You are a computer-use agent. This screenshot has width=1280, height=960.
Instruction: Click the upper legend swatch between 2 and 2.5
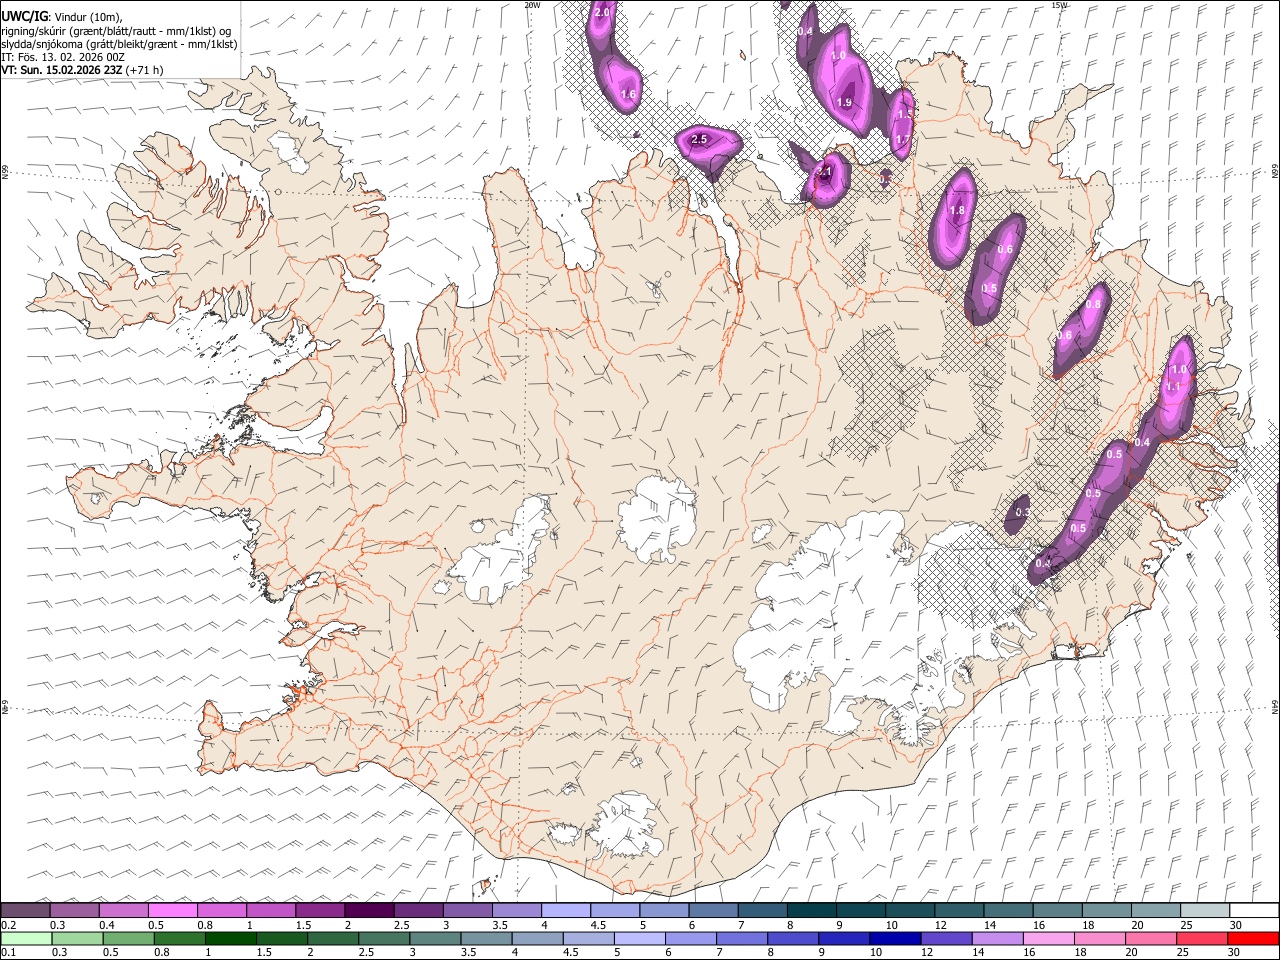point(369,911)
